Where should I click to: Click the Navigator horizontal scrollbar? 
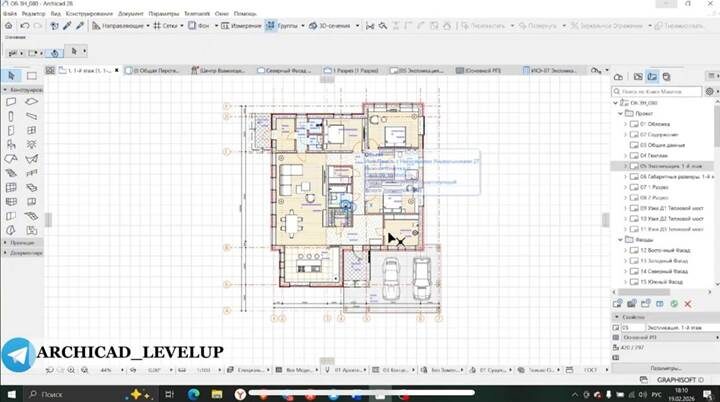pos(644,292)
